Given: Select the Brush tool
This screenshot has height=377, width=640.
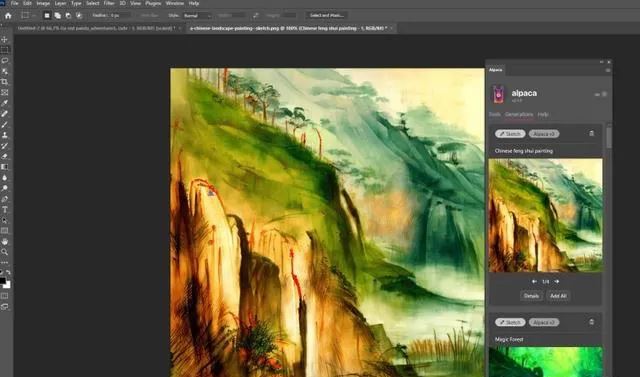Looking at the screenshot, I should [x=4, y=124].
